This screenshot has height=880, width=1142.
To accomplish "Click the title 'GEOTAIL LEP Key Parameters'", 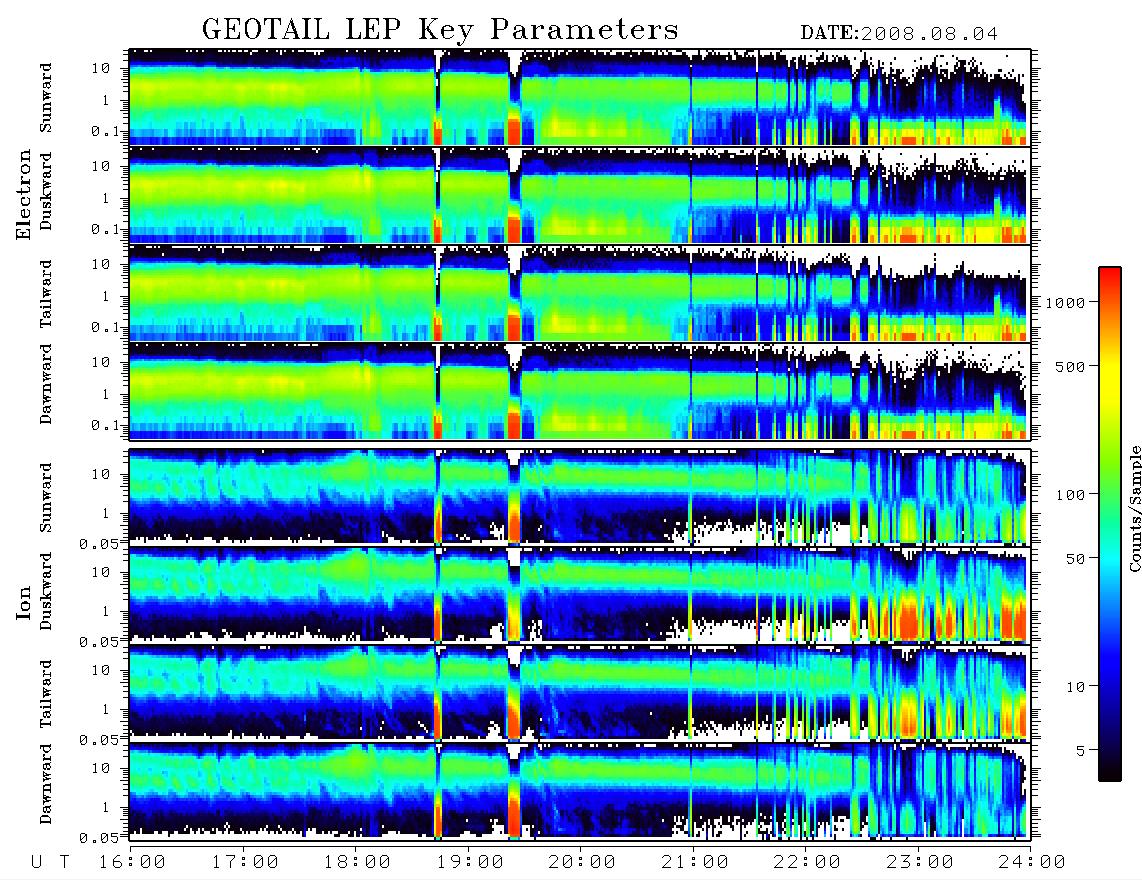I will point(440,30).
